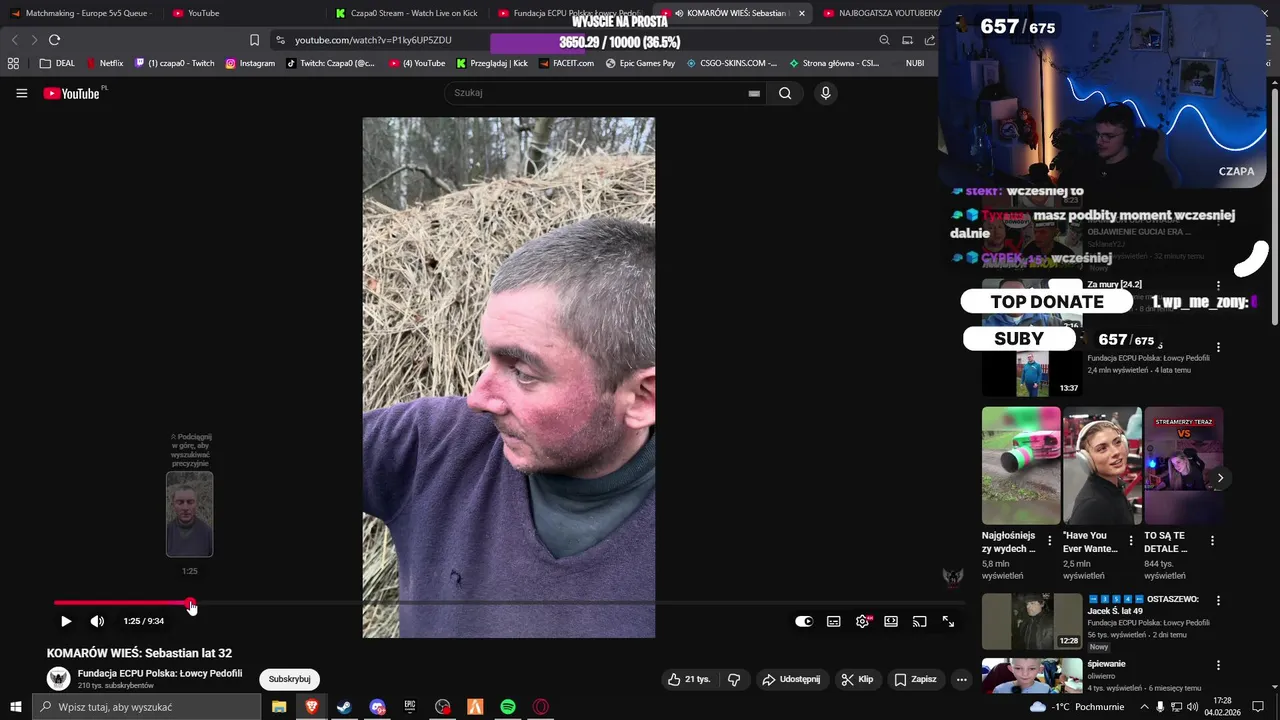Save the video with Zapisz button
Image resolution: width=1280 pixels, height=720 pixels.
[x=915, y=679]
